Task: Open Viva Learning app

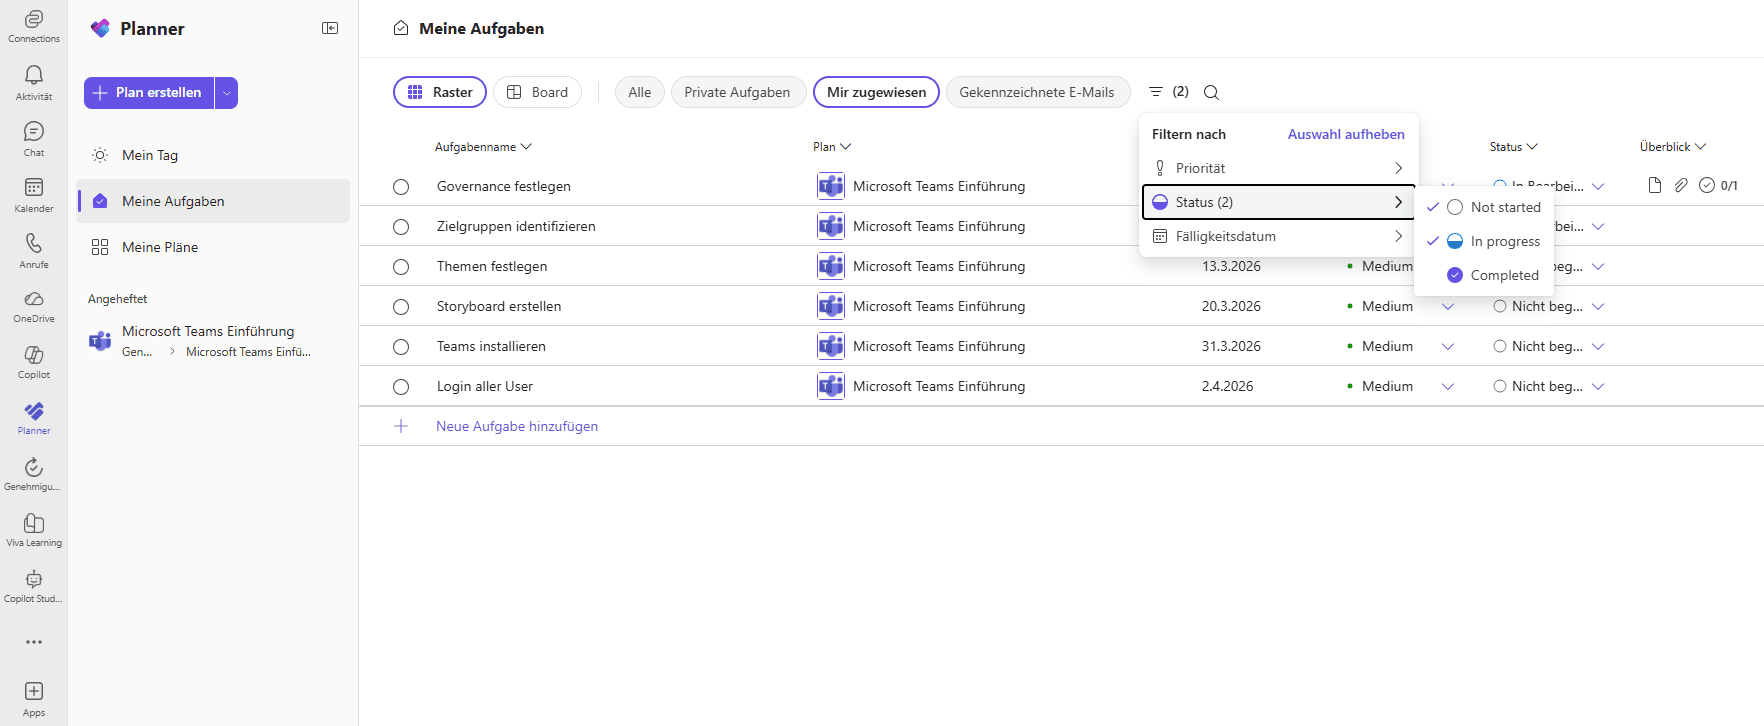Action: [x=34, y=530]
